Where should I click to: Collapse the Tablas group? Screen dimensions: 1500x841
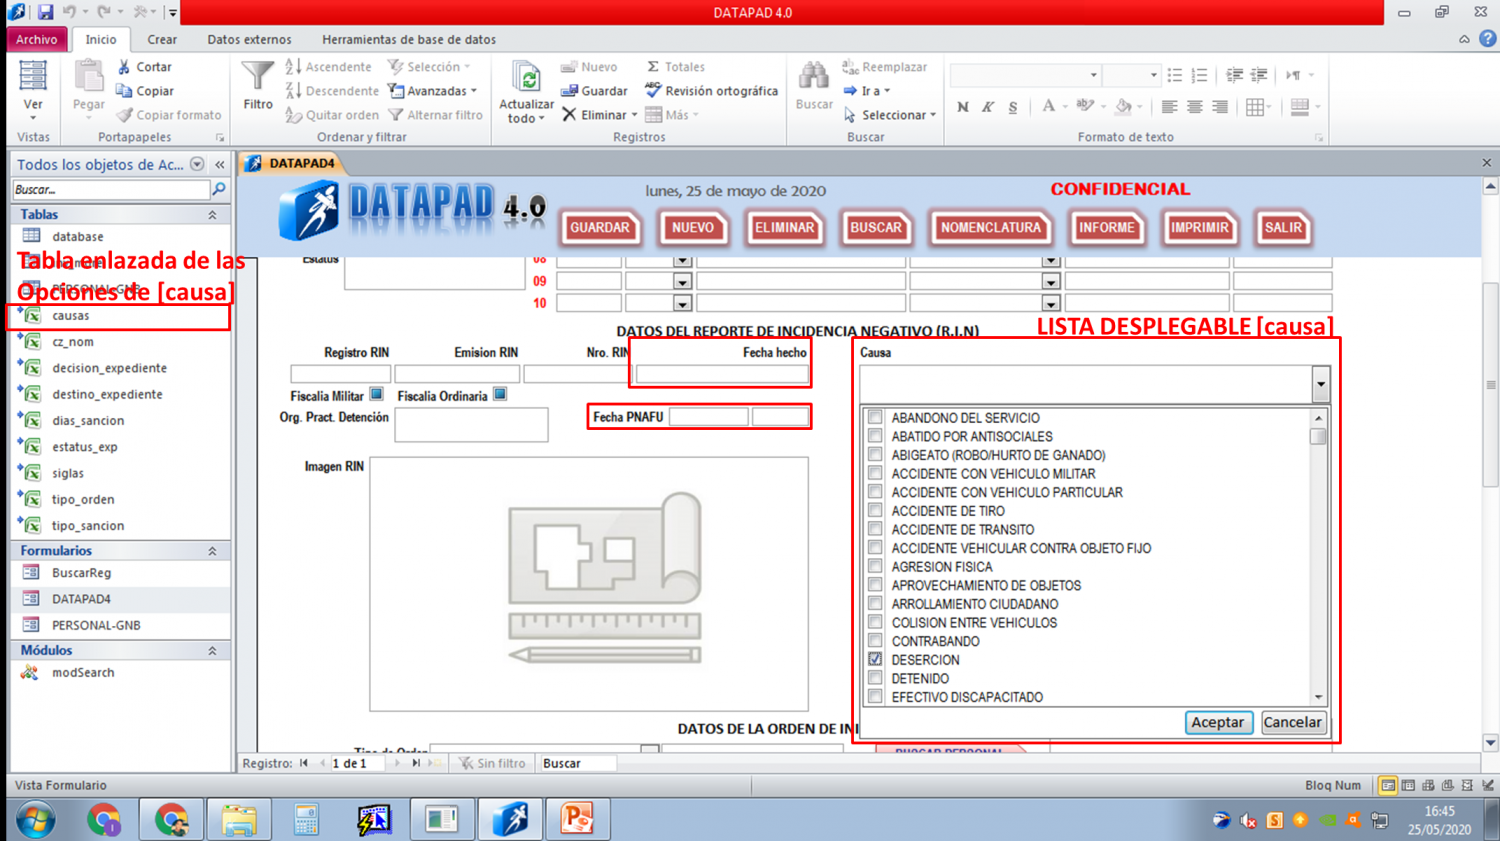coord(212,215)
